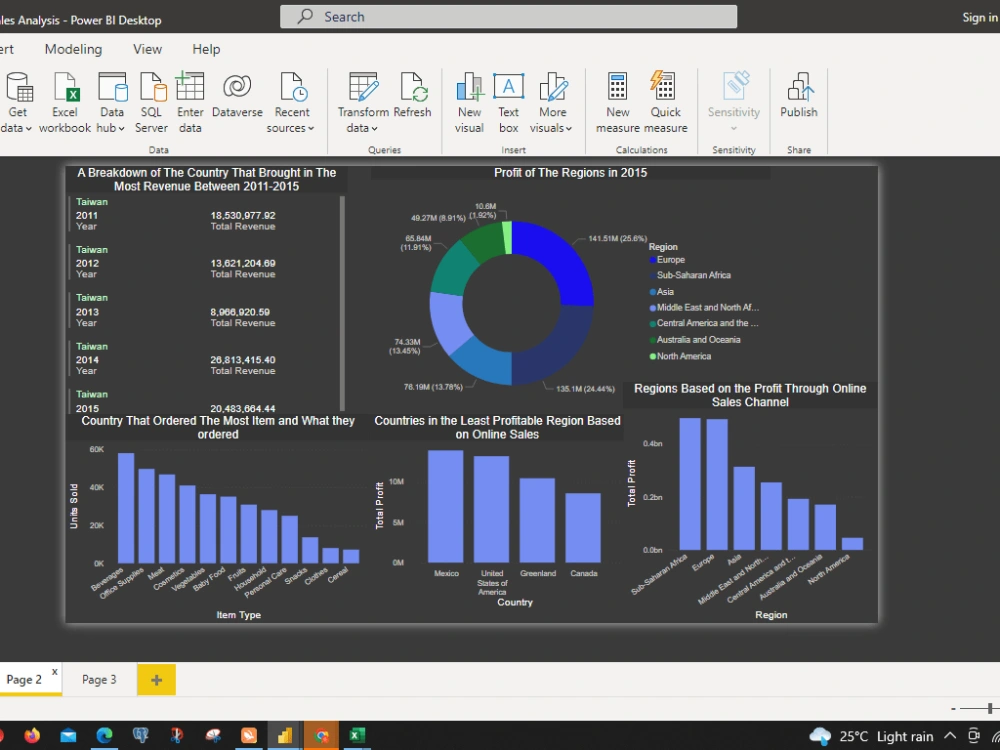The width and height of the screenshot is (1000, 750).
Task: Select the Greenland bar in the chart
Action: [537, 520]
